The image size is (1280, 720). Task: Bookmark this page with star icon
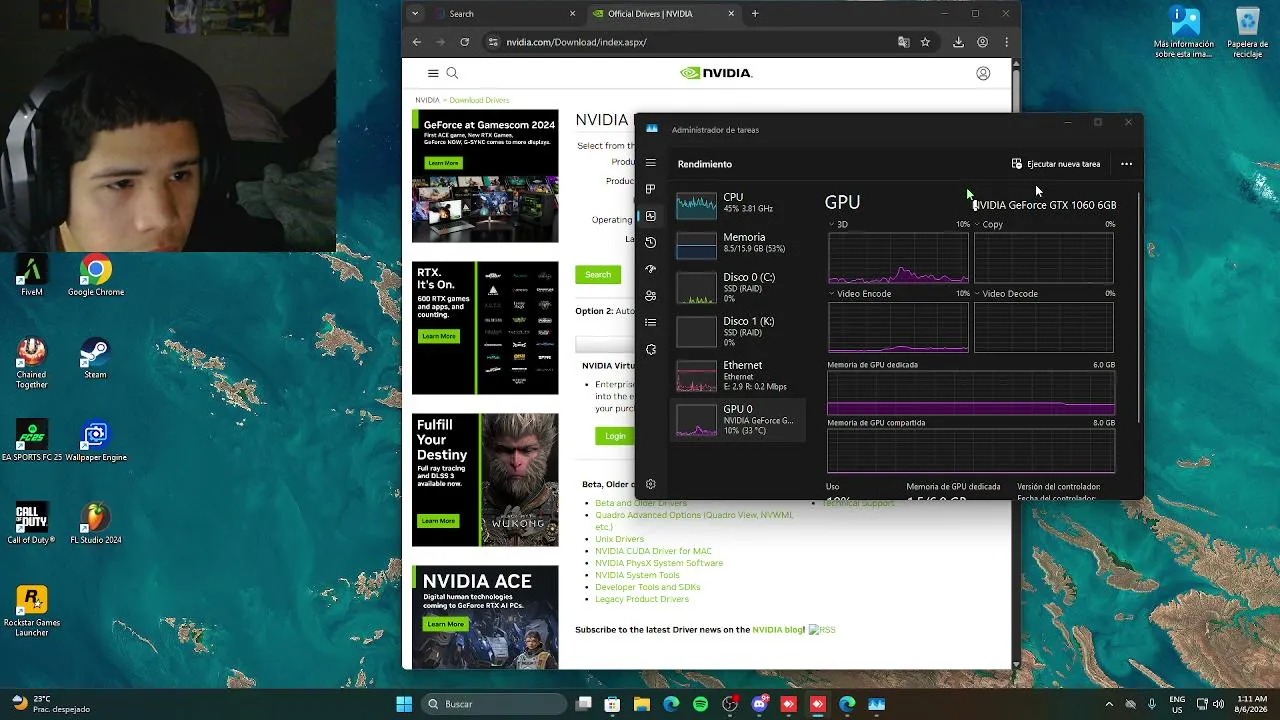[x=926, y=42]
